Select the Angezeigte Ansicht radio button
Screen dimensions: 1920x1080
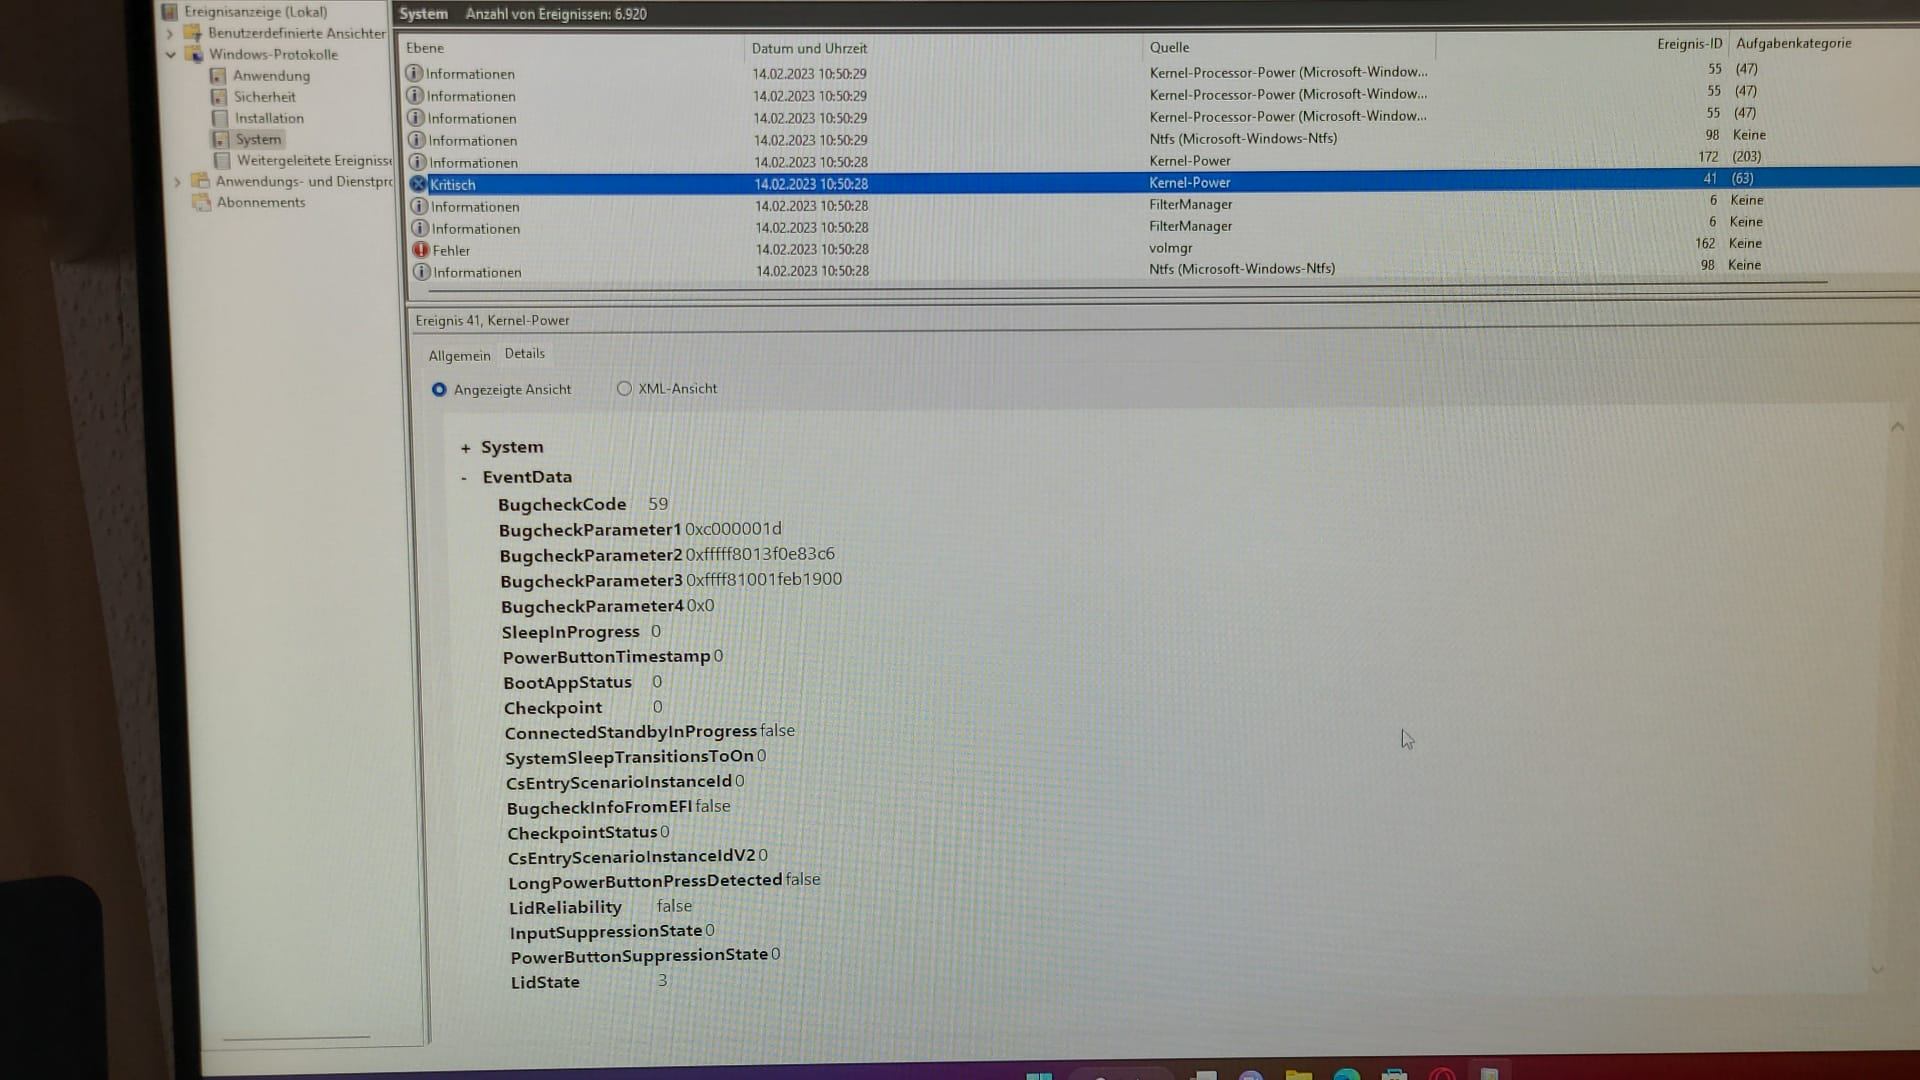pos(439,389)
